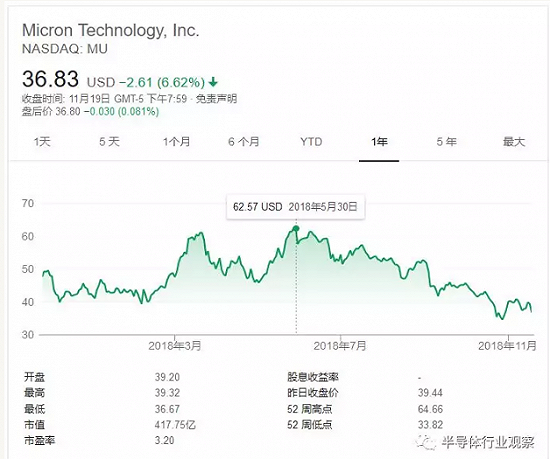The image size is (550, 459).
Task: Switch to the 5 年 range
Action: pyautogui.click(x=447, y=142)
